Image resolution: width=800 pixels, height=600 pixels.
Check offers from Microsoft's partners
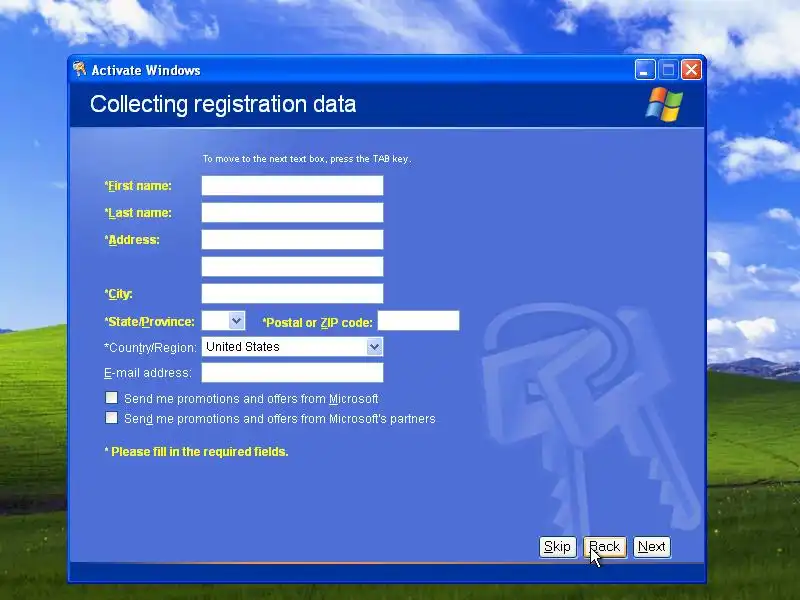point(111,418)
